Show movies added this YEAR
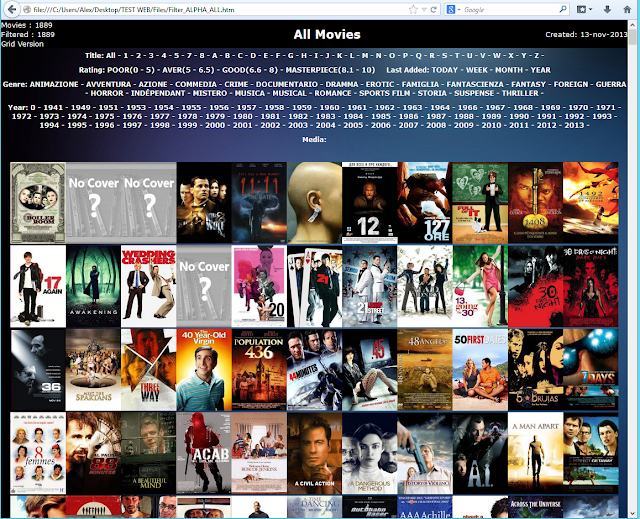The image size is (640, 519). point(540,70)
